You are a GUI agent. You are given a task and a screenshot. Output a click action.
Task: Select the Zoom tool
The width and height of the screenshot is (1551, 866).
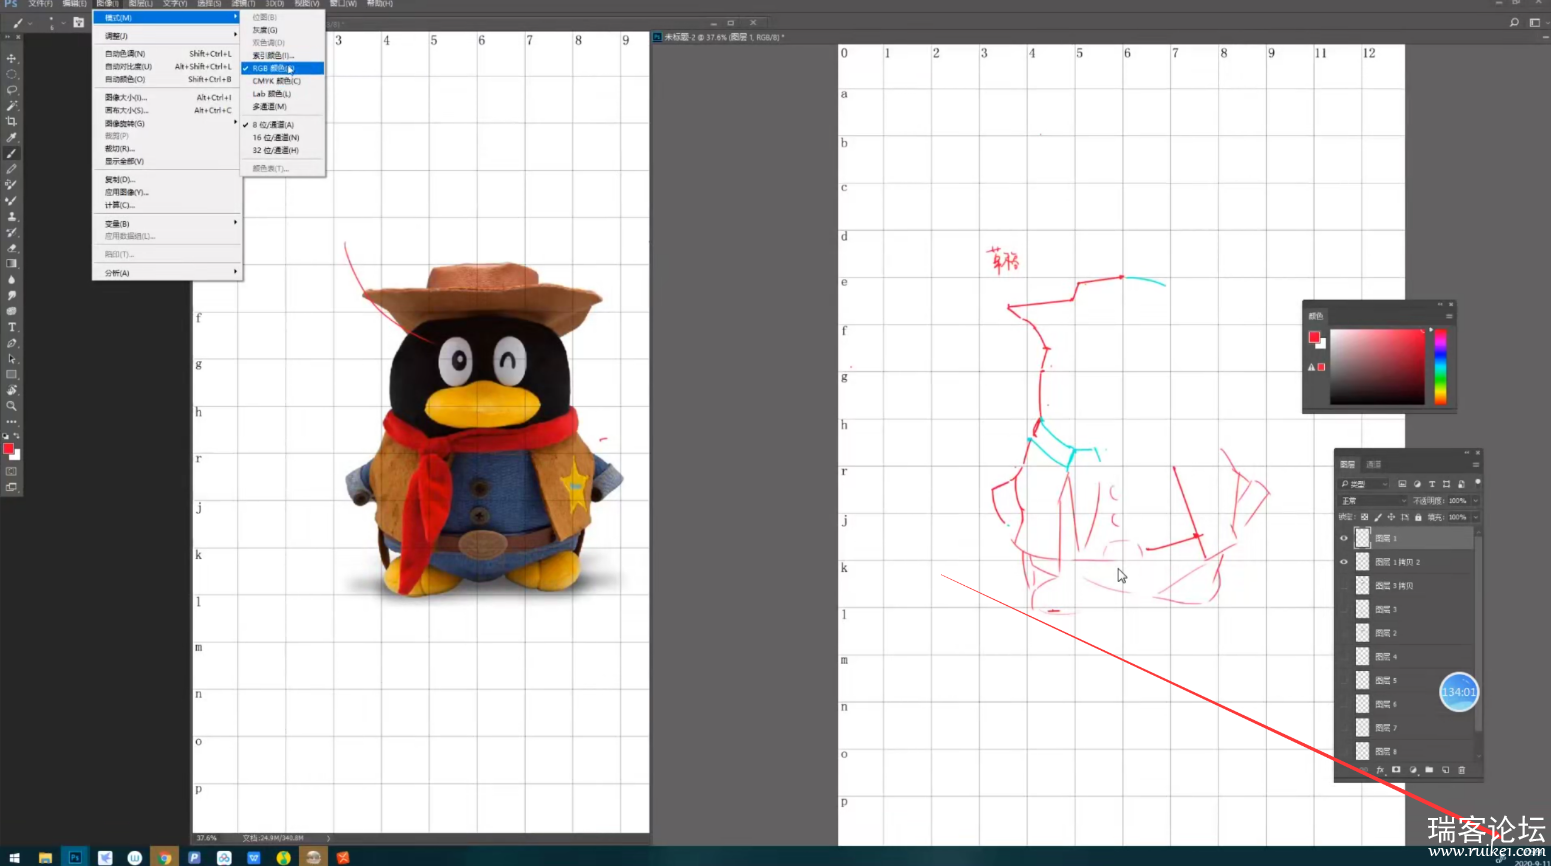[x=12, y=406]
